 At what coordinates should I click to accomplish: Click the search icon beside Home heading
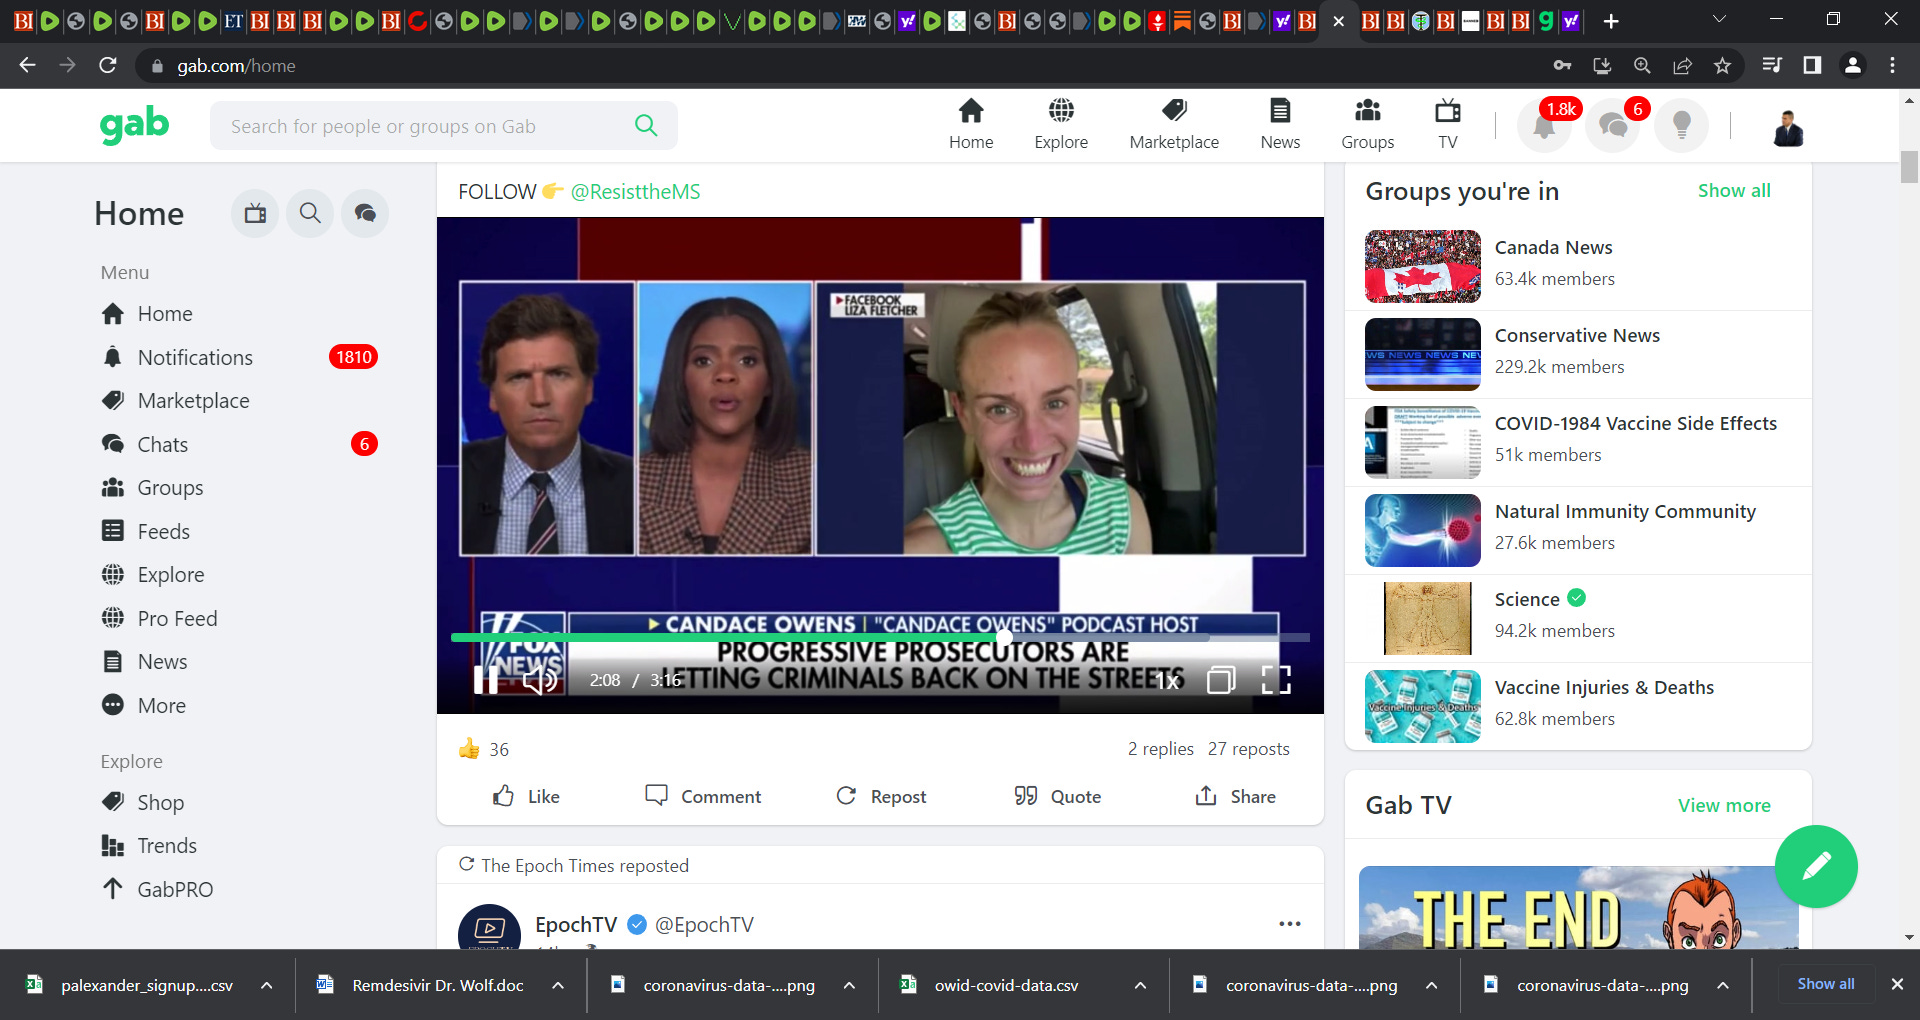pyautogui.click(x=310, y=213)
